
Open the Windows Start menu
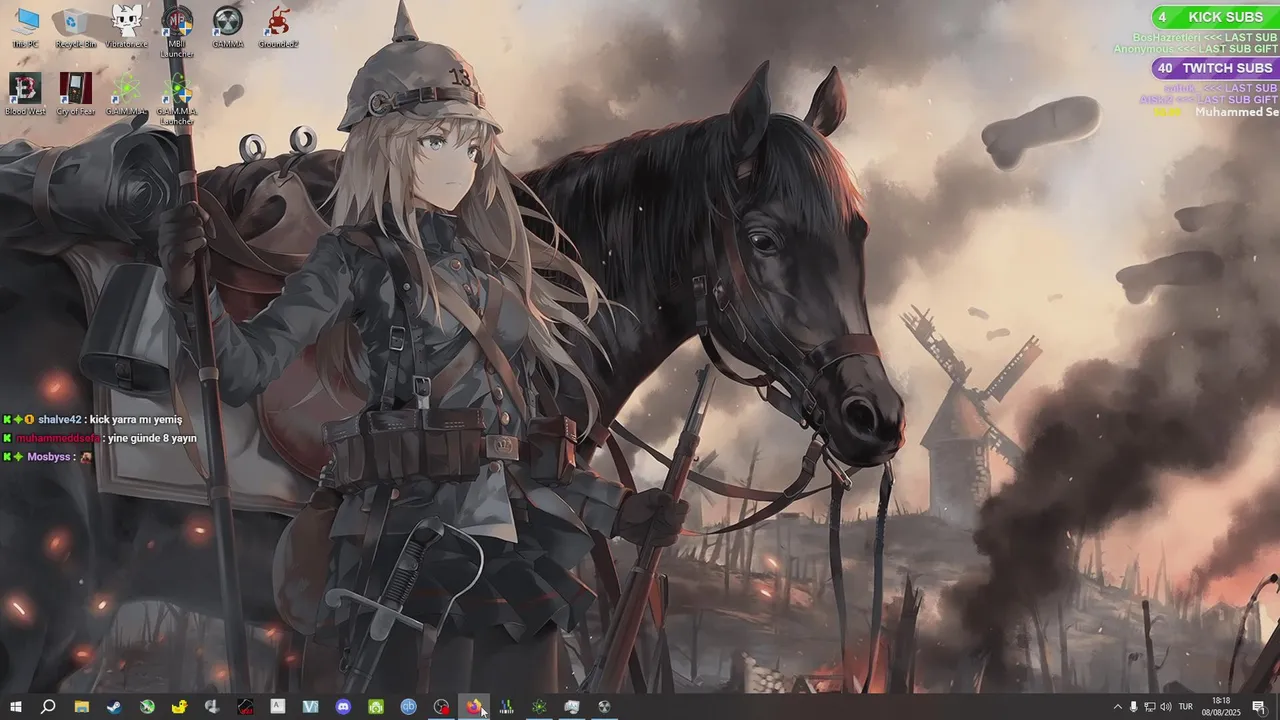point(15,707)
